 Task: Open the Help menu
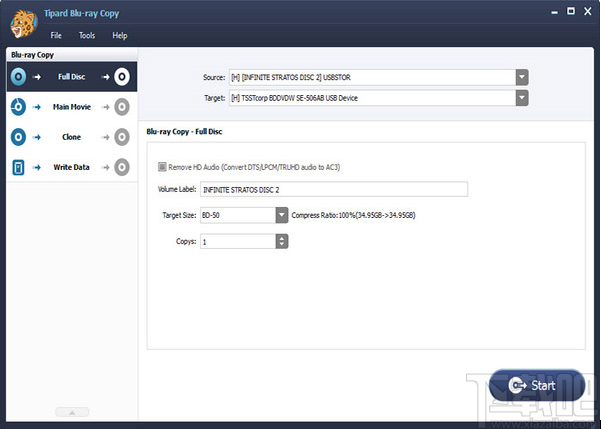[120, 35]
